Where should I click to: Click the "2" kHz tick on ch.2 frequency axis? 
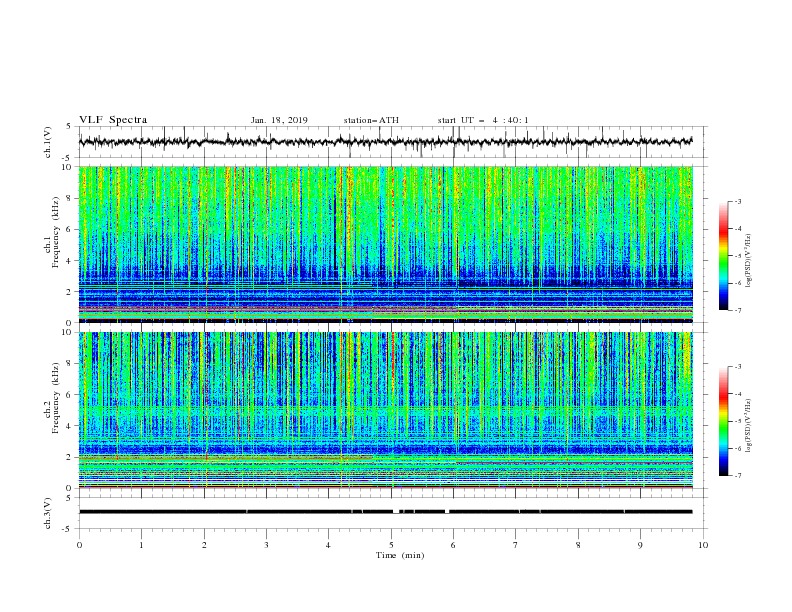coord(69,457)
